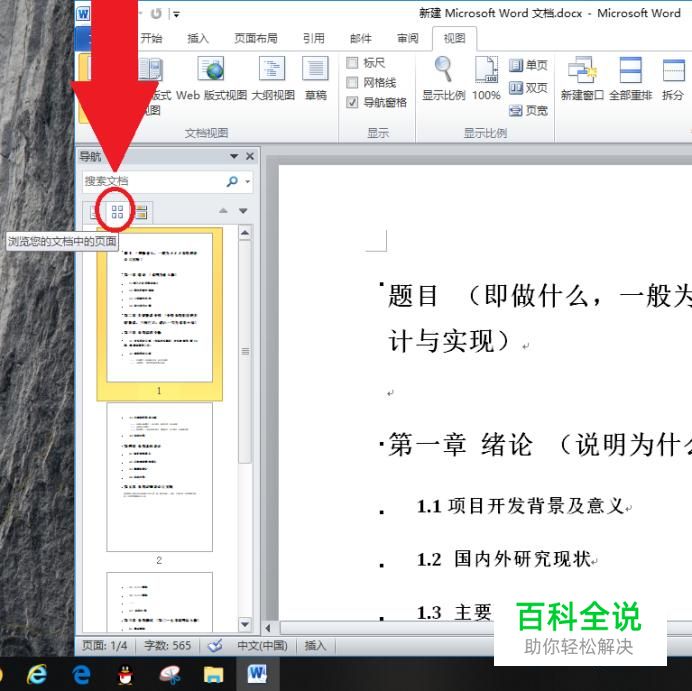Uncheck the Navigation Pane (导航窗格) checkbox
This screenshot has width=692, height=691.
(352, 102)
